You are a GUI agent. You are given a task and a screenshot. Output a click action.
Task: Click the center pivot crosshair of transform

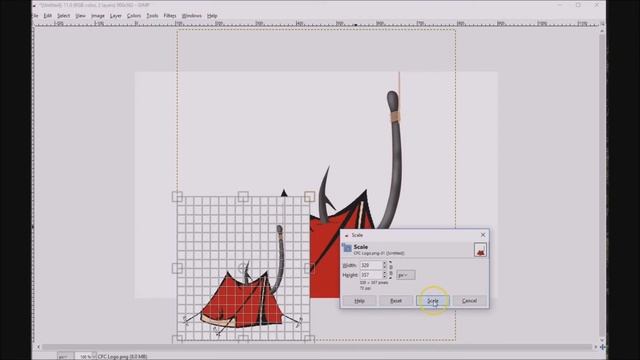[x=243, y=268]
